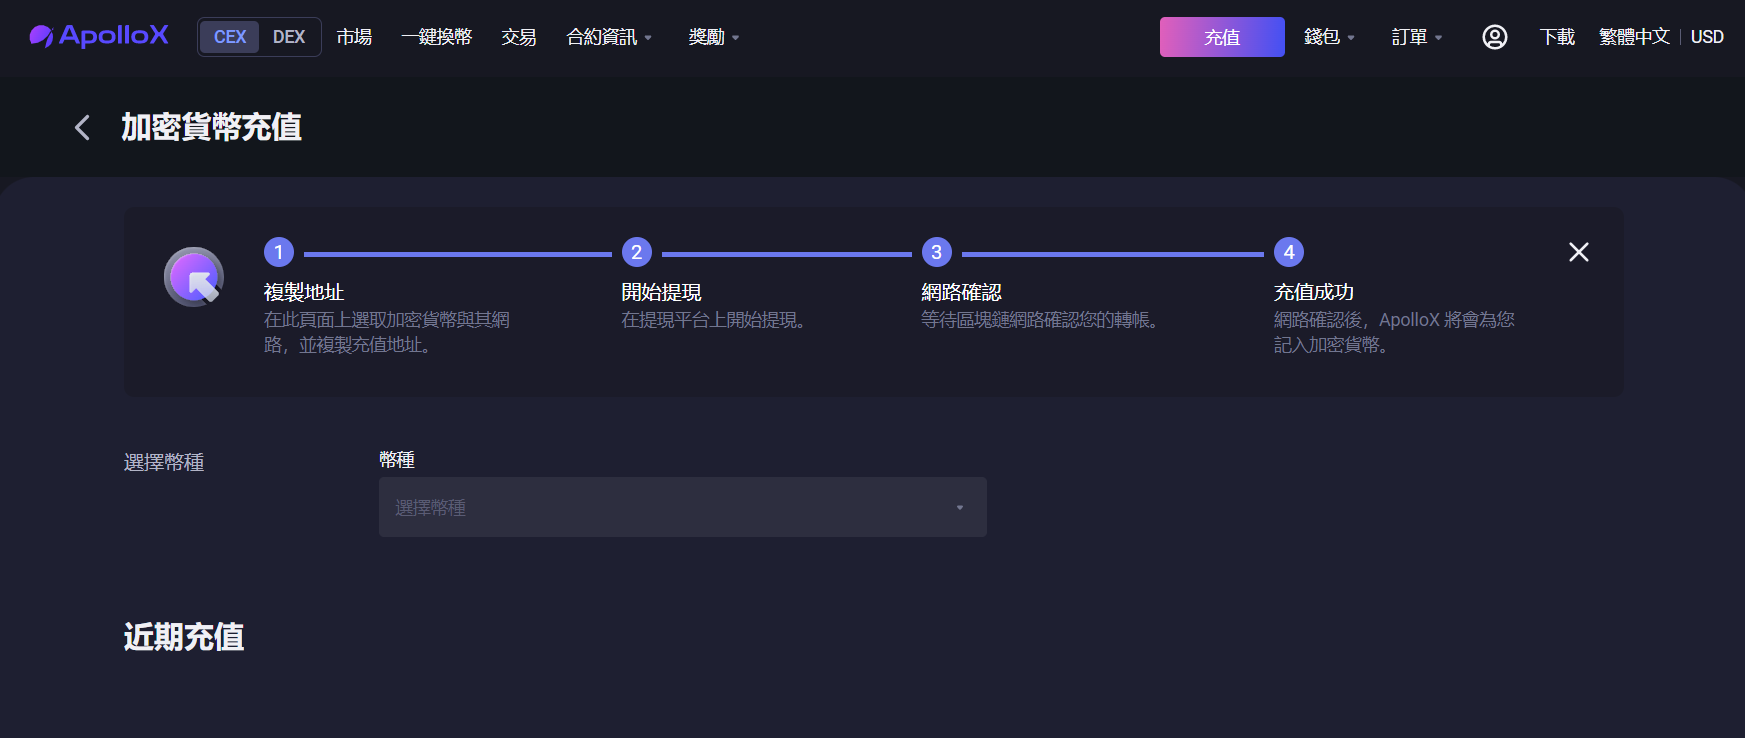Click step 4 circle 充值成功

(1289, 252)
